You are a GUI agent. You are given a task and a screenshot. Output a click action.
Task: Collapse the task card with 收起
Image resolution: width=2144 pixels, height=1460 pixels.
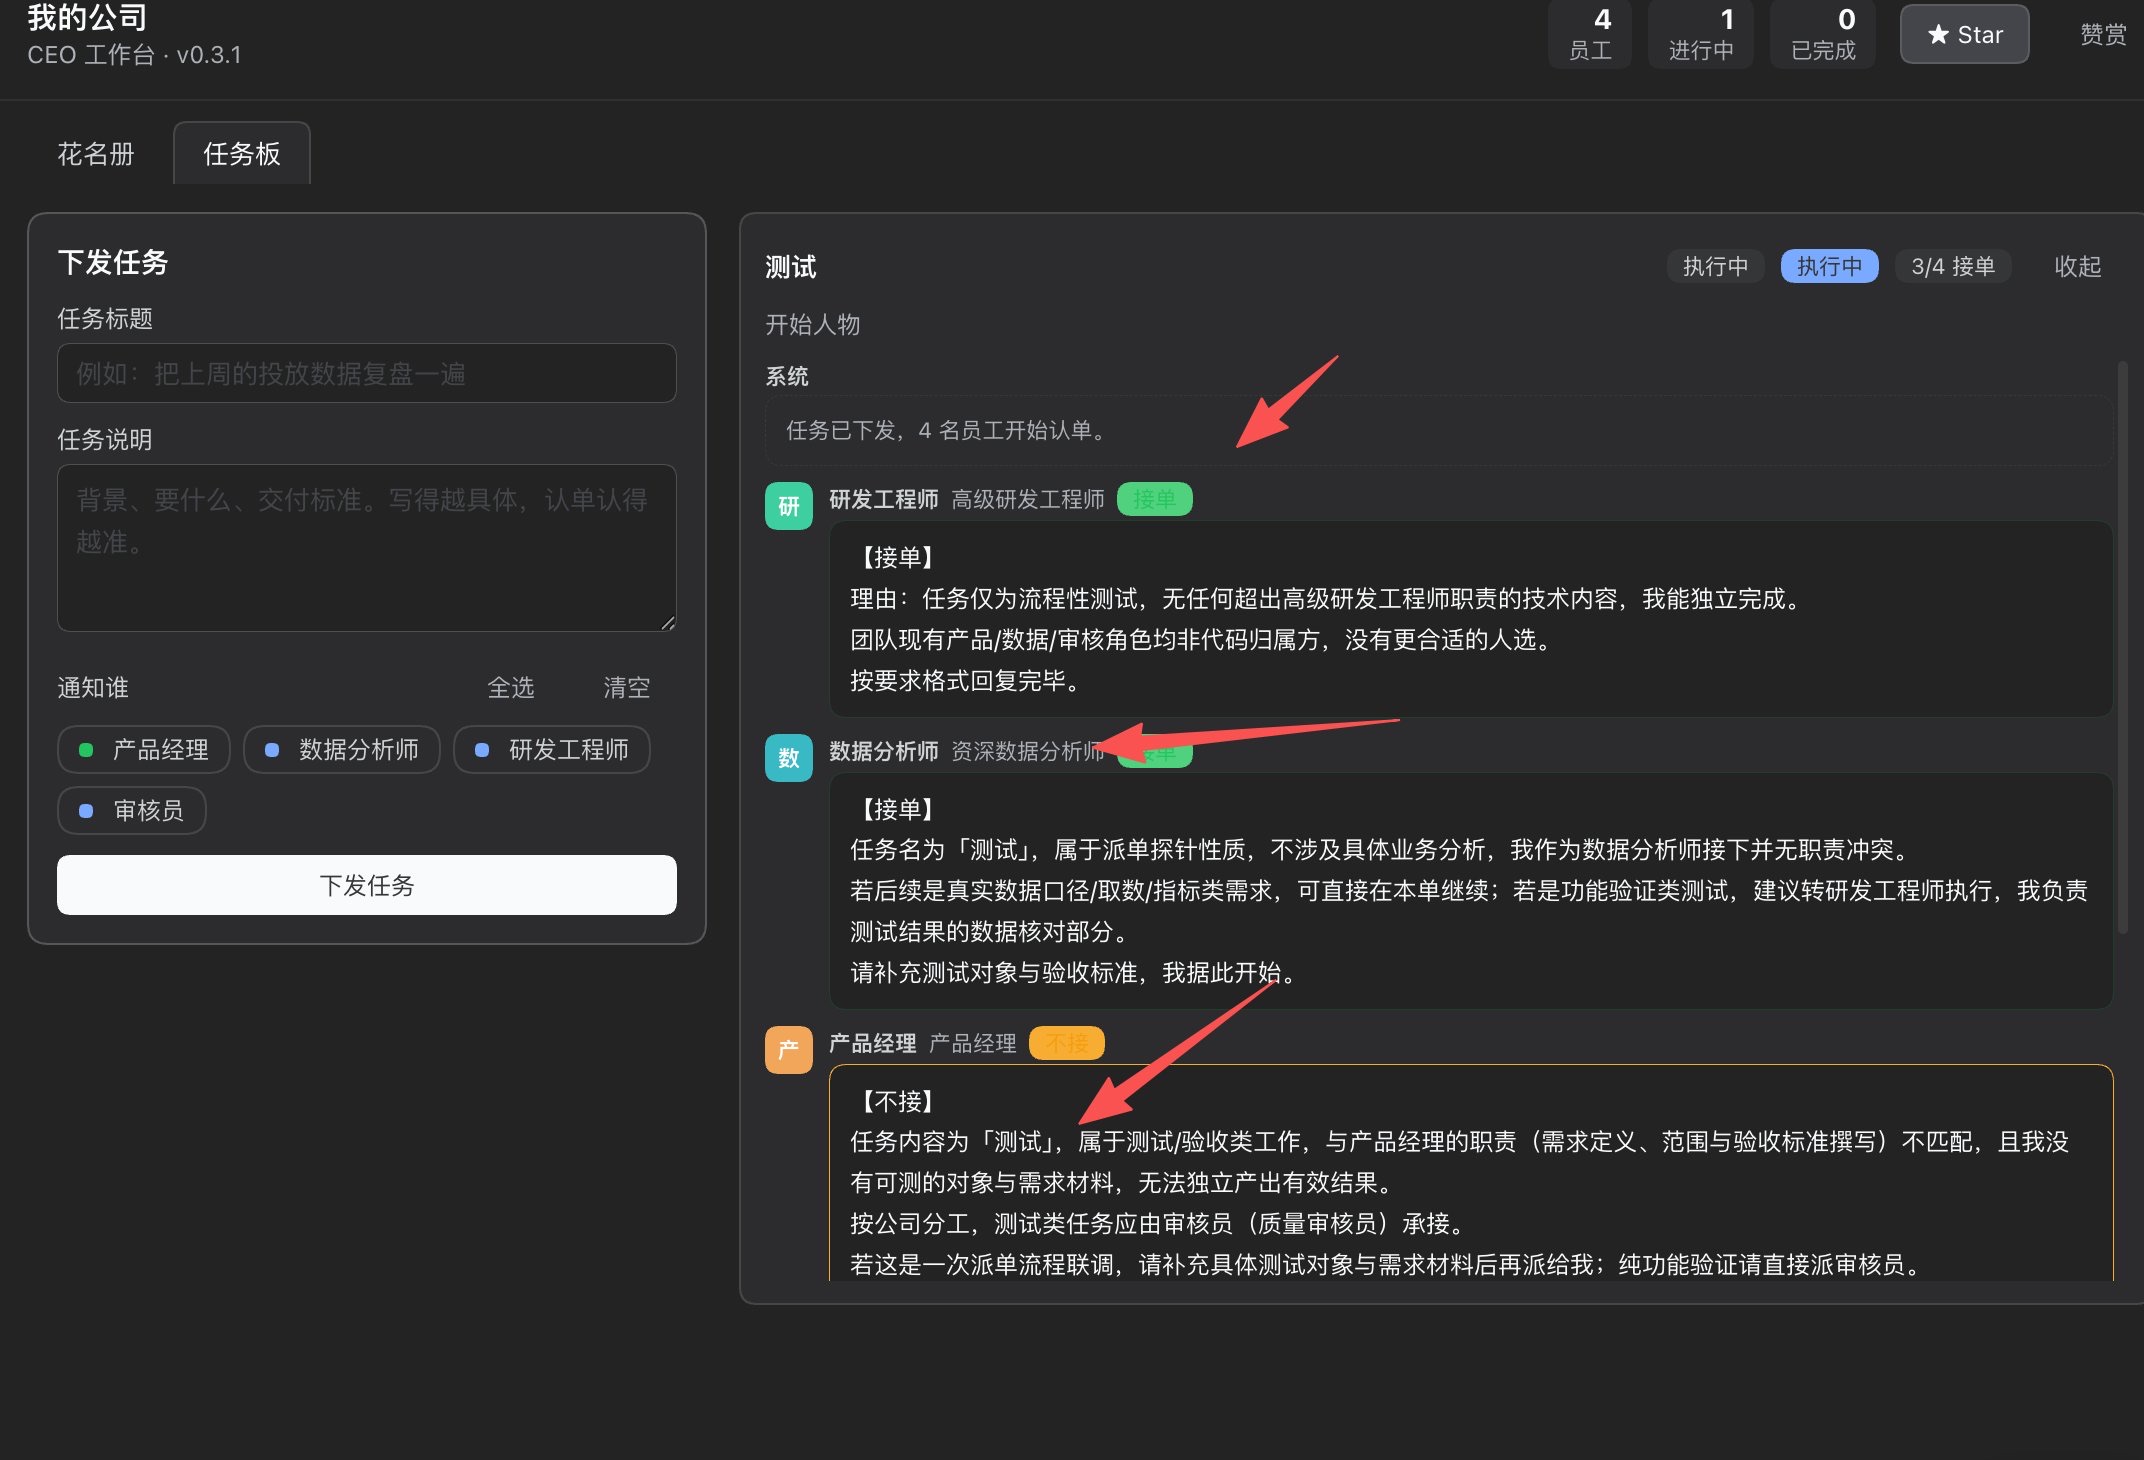point(2078,266)
